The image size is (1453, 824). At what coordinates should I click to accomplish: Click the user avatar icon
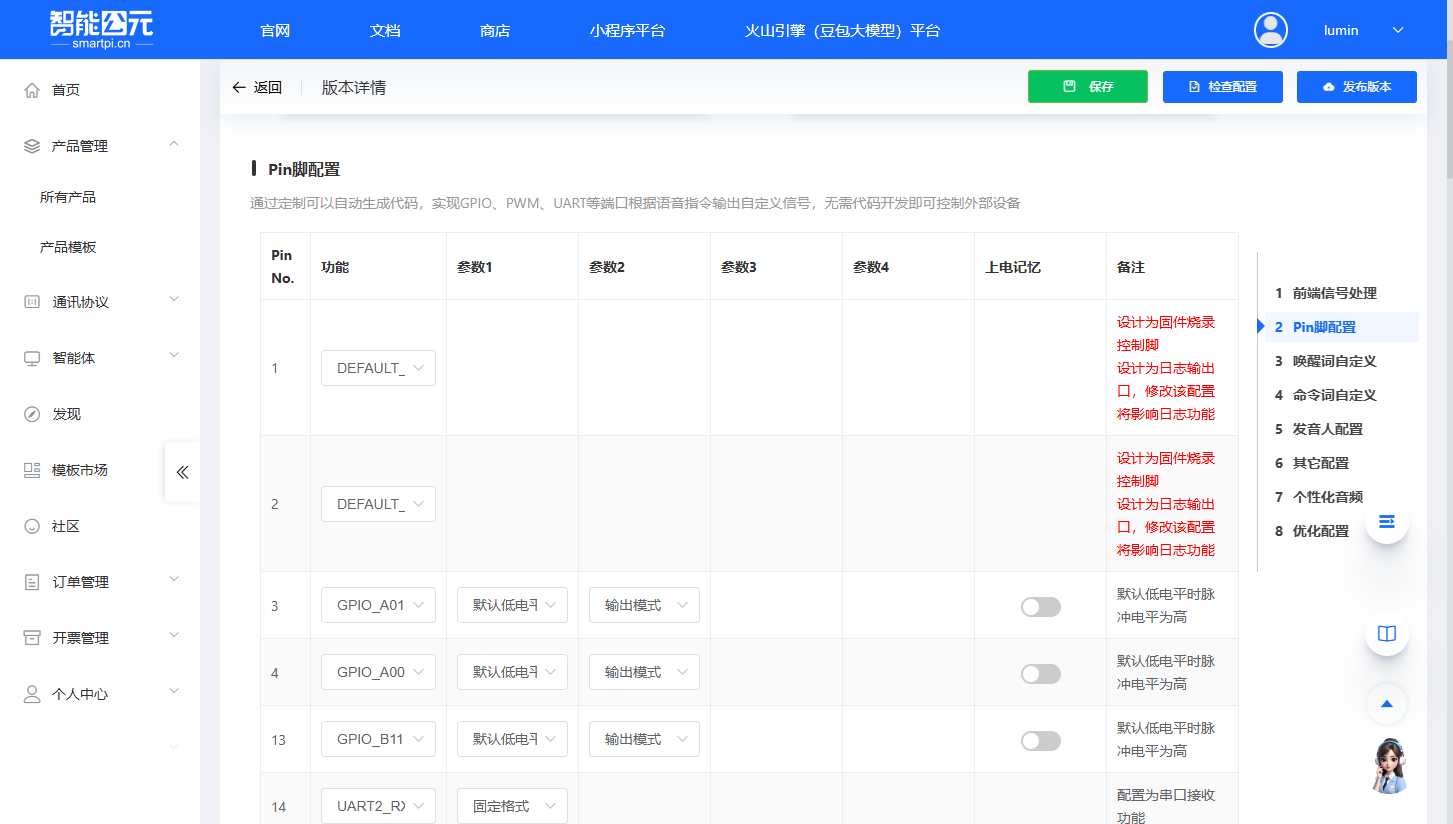point(1271,30)
